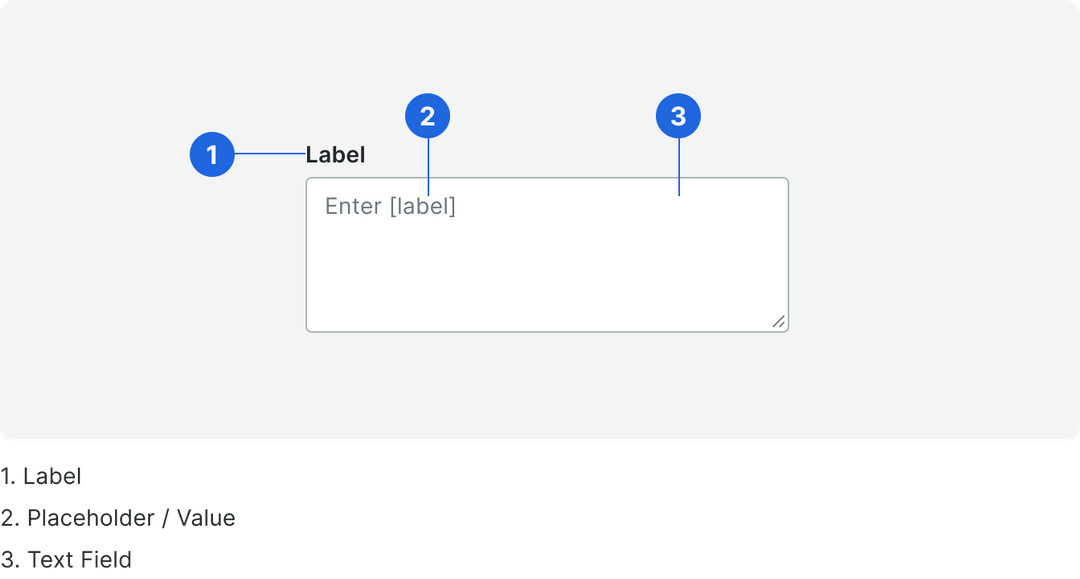Select the legend entry 3. Text Field
Viewport: 1080px width, 579px height.
pos(66,561)
